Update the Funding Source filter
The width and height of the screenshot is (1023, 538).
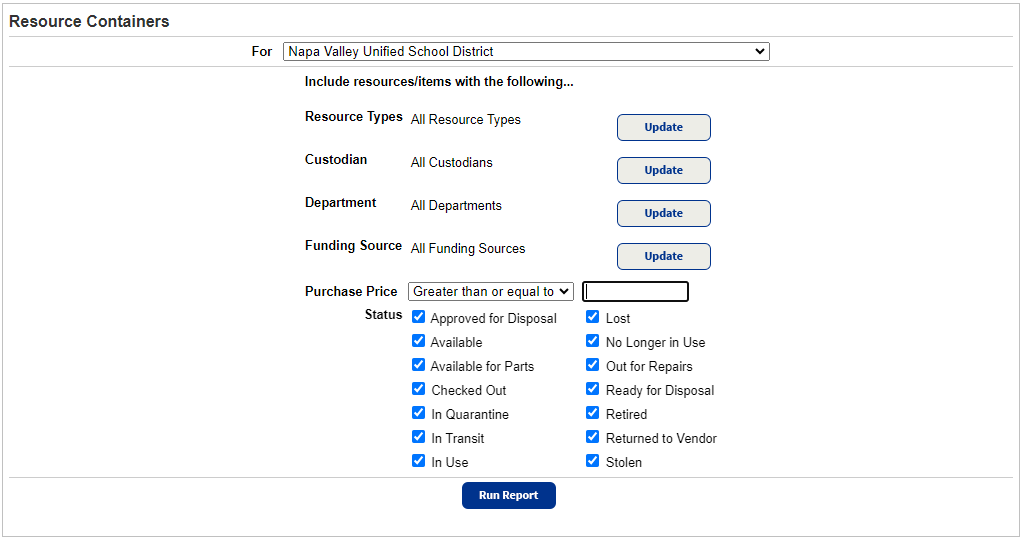[663, 256]
